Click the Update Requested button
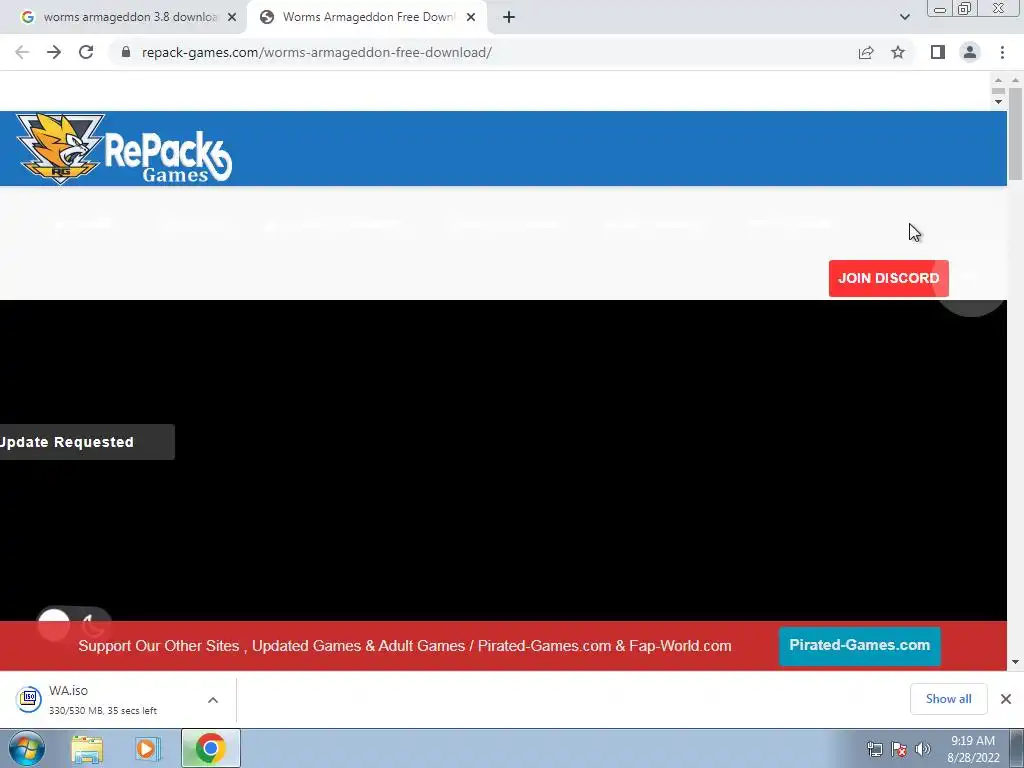This screenshot has height=768, width=1024. point(87,442)
